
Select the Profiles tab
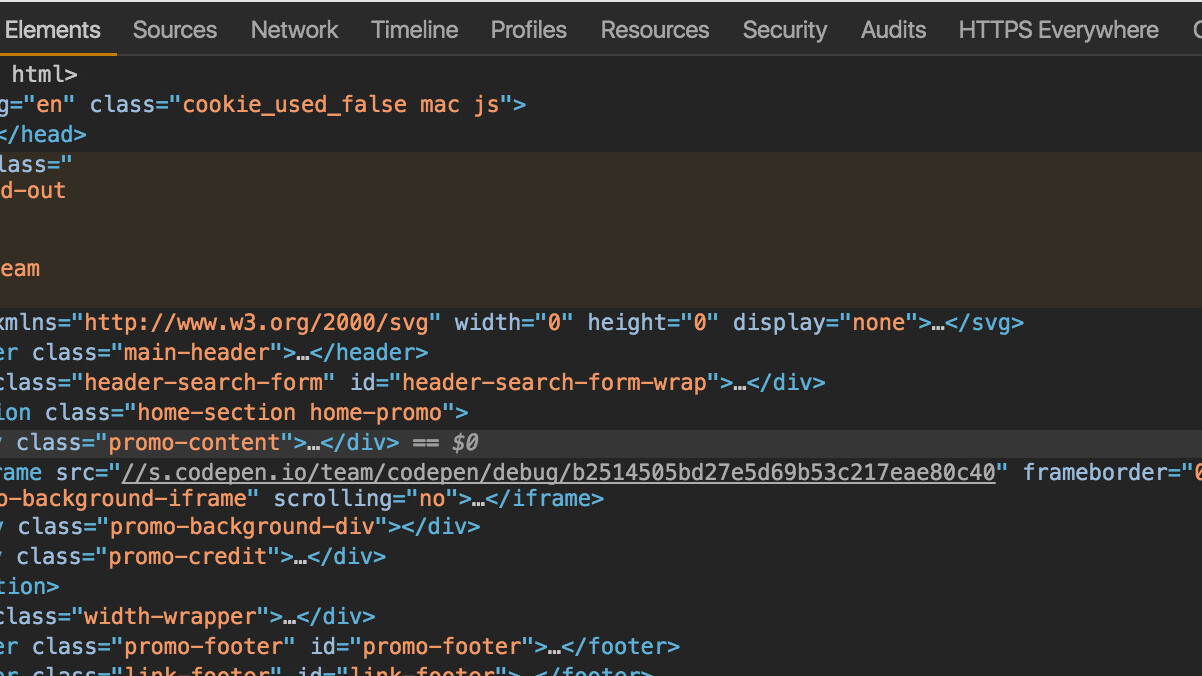coord(529,30)
